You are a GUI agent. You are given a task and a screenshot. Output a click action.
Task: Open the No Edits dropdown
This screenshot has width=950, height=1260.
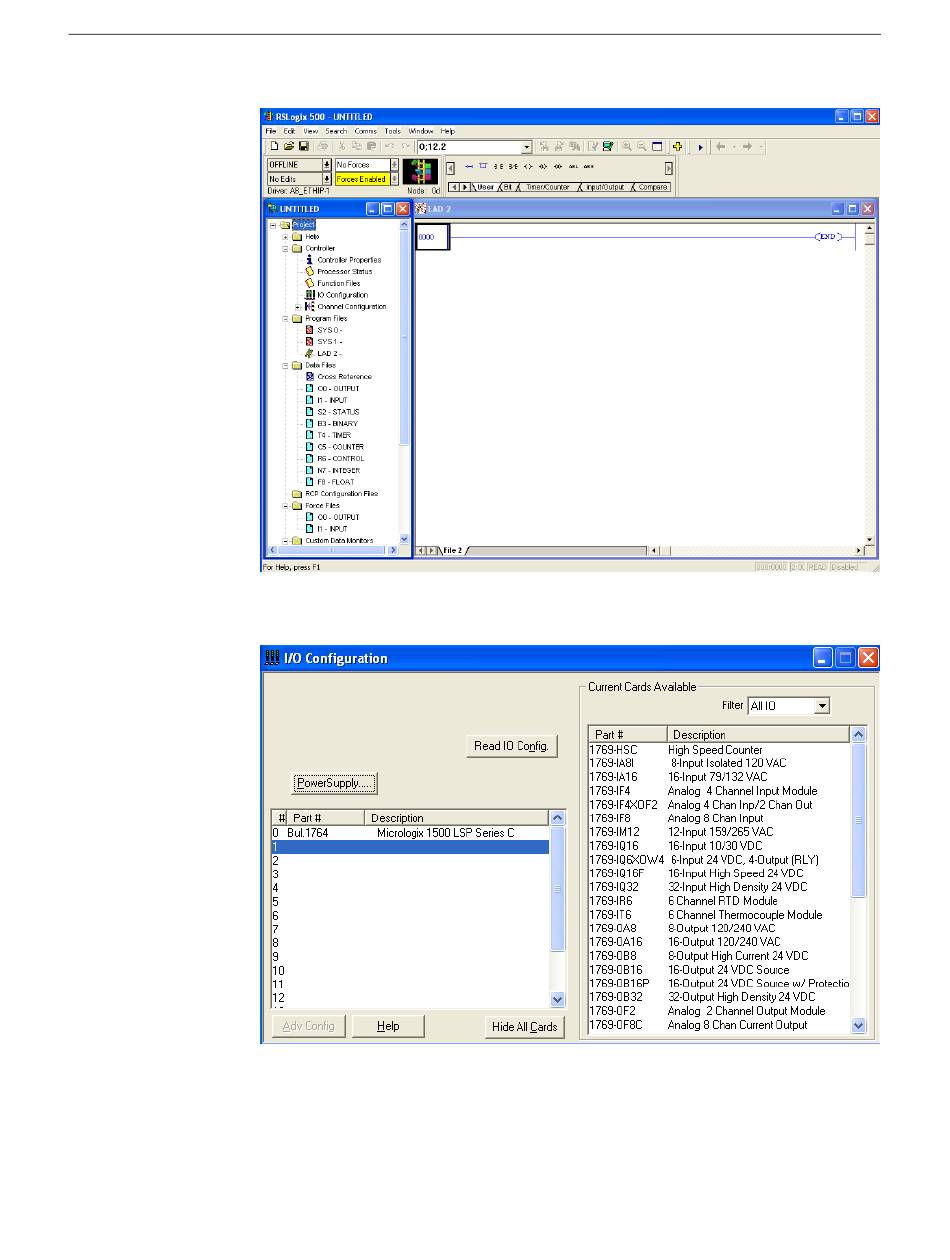coord(326,179)
